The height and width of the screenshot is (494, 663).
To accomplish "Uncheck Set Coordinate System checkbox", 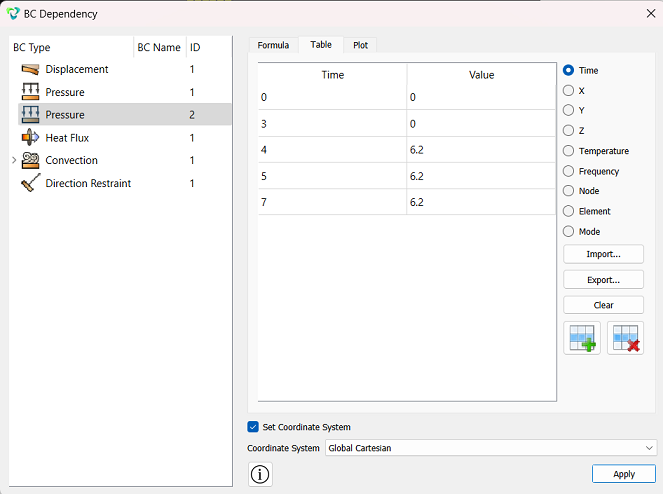I will 253,427.
